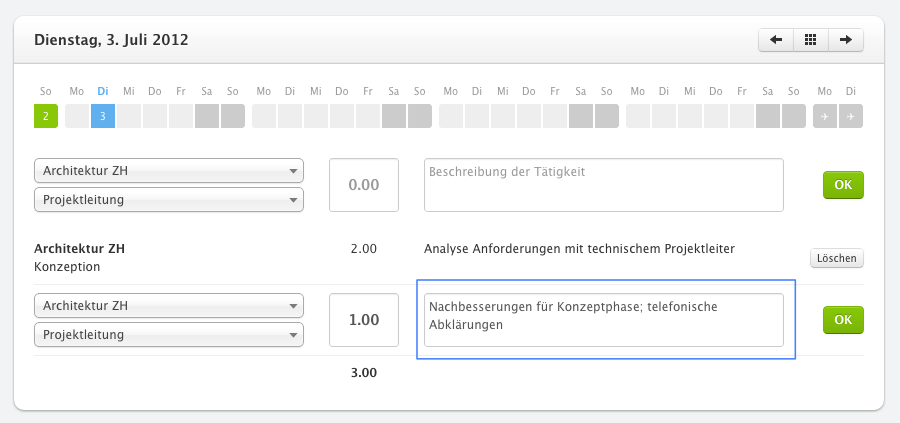The width and height of the screenshot is (900, 423).
Task: Click the first airplane day cell under Mo
Action: coord(825,116)
